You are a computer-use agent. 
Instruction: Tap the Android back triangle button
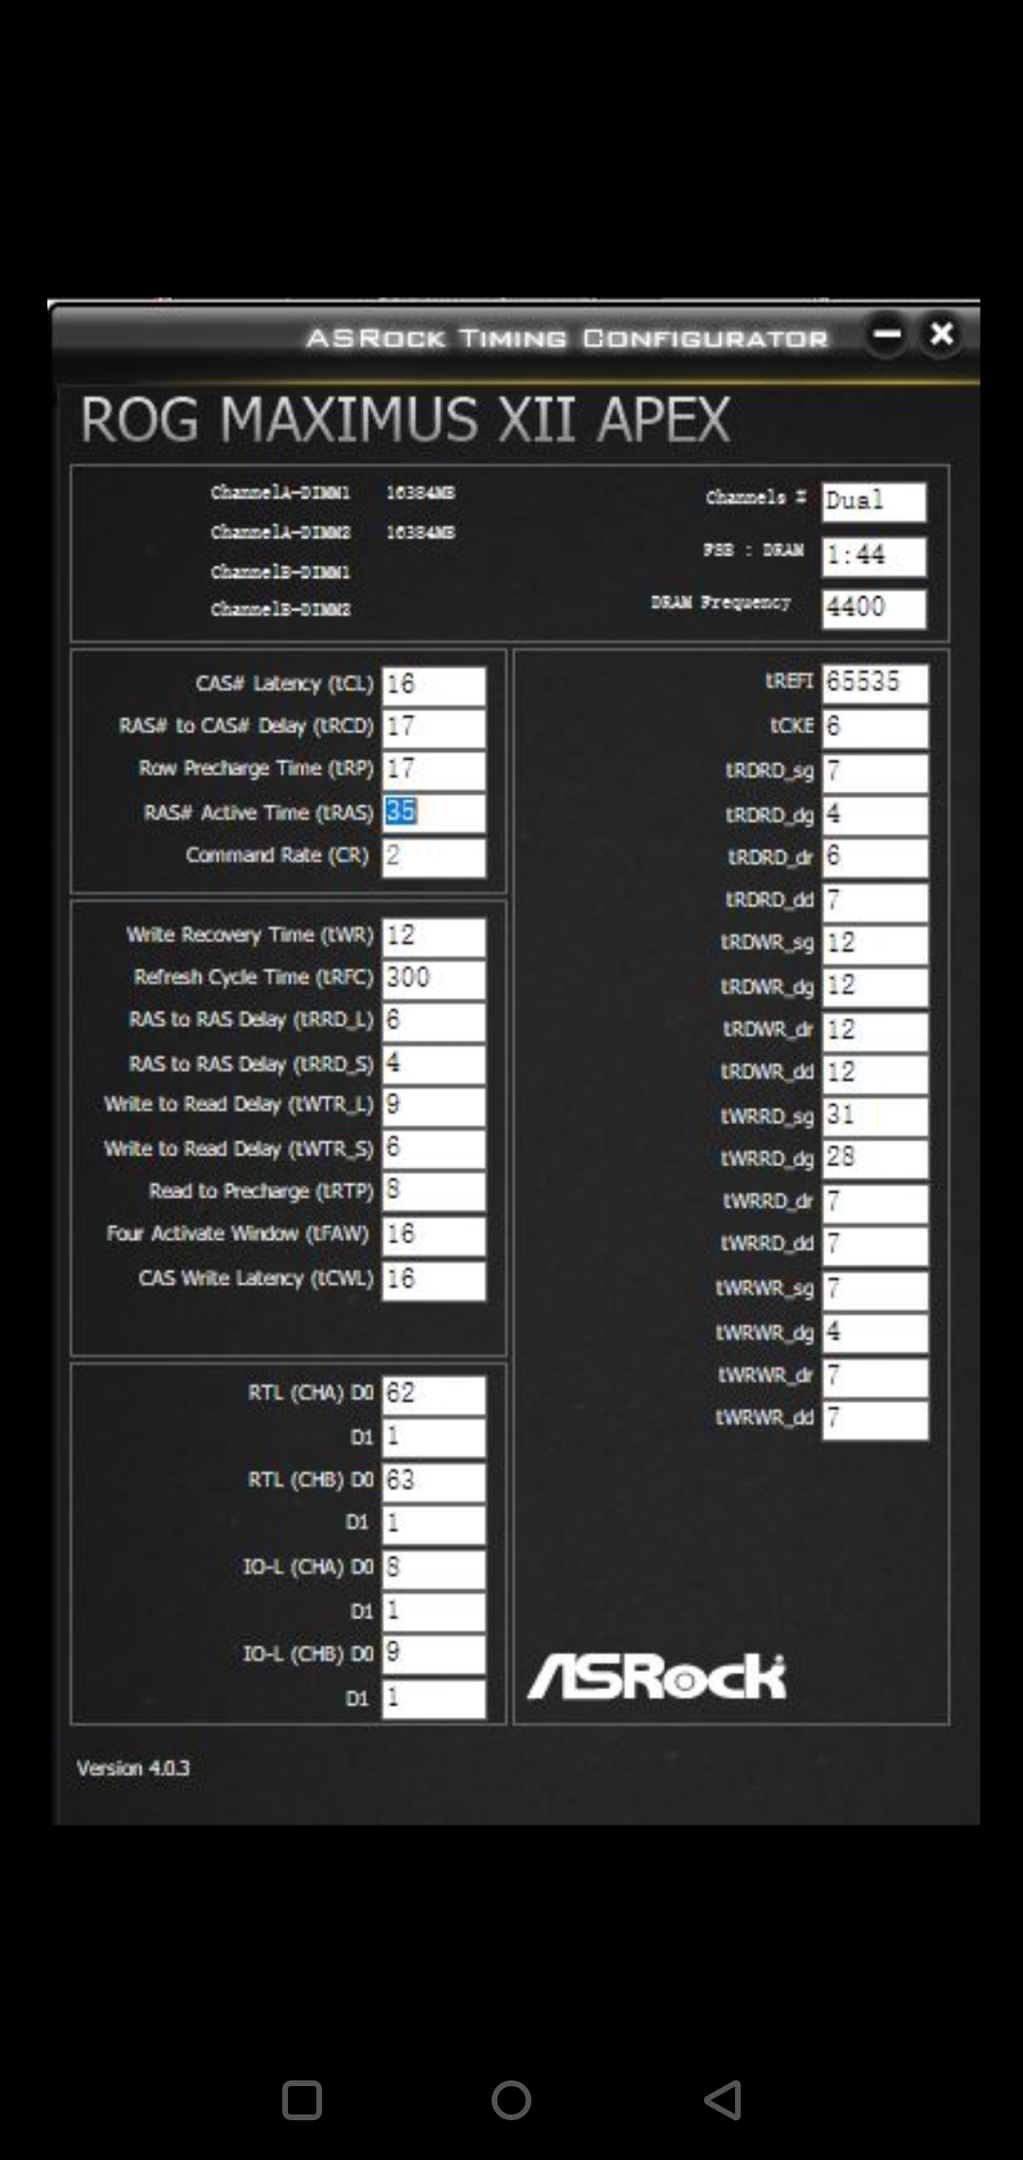pyautogui.click(x=723, y=2101)
